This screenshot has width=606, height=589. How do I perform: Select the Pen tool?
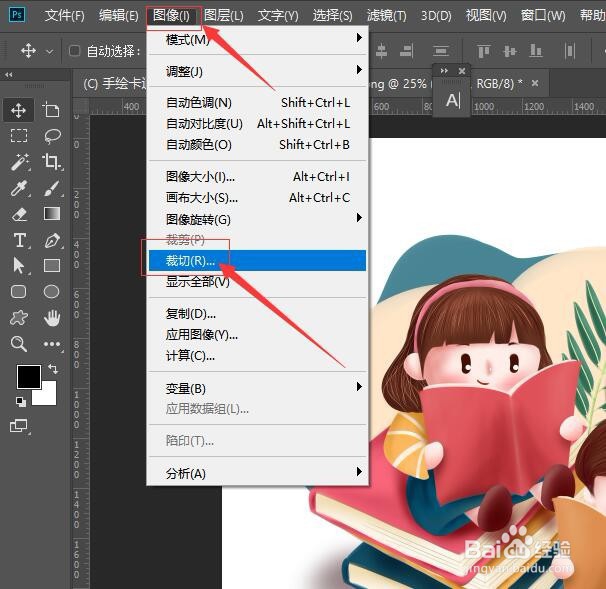pos(52,240)
